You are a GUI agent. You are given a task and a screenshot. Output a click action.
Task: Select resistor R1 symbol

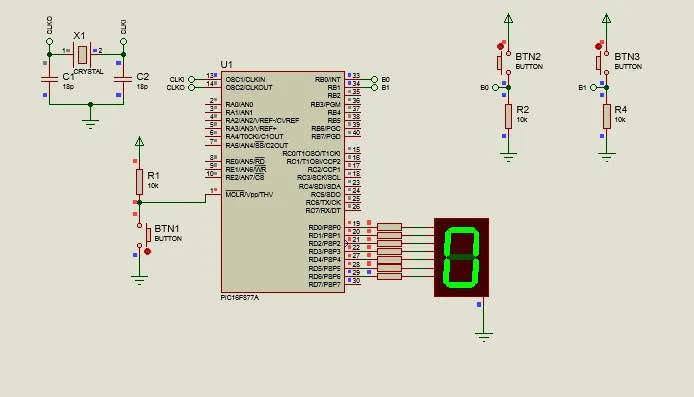point(139,181)
